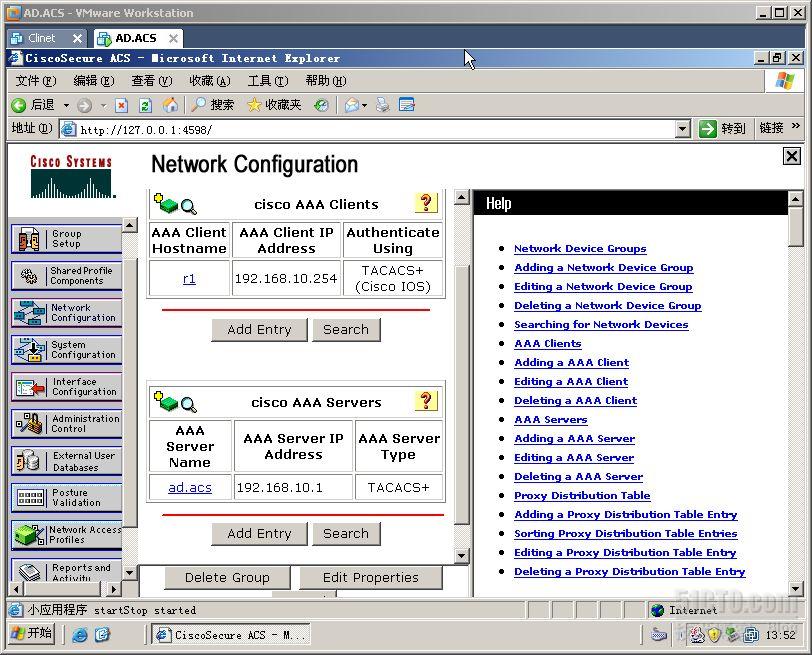This screenshot has width=812, height=655.
Task: Open Adding a AAA Client help link
Action: [571, 362]
